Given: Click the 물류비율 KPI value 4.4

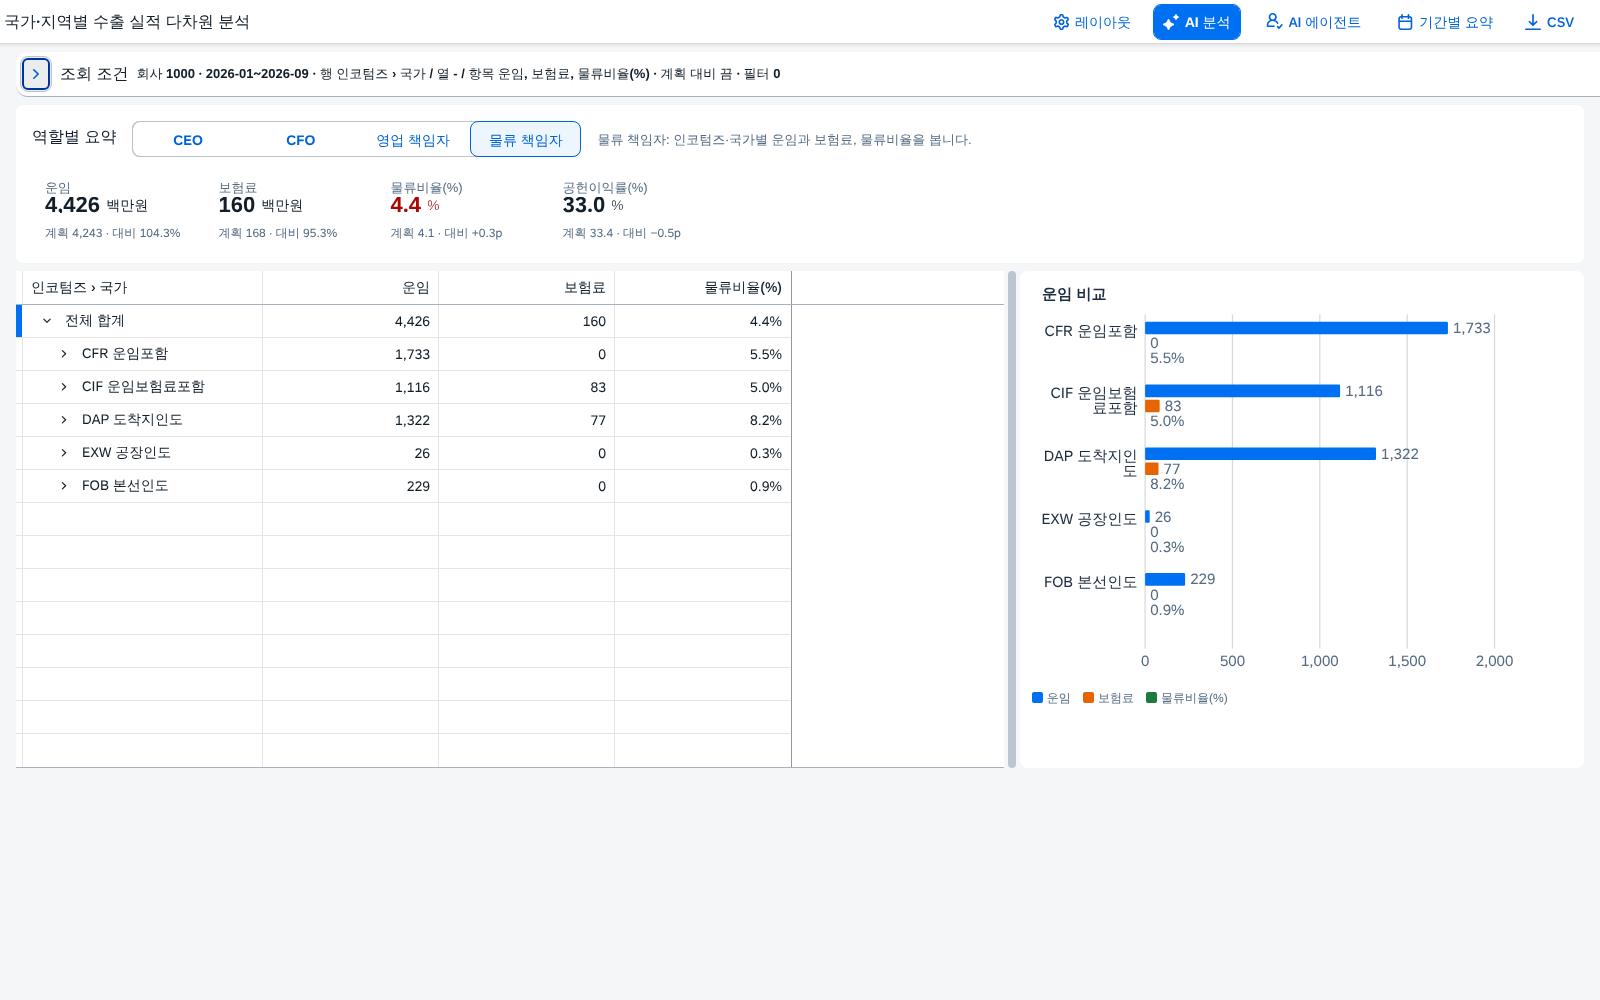Looking at the screenshot, I should [406, 205].
